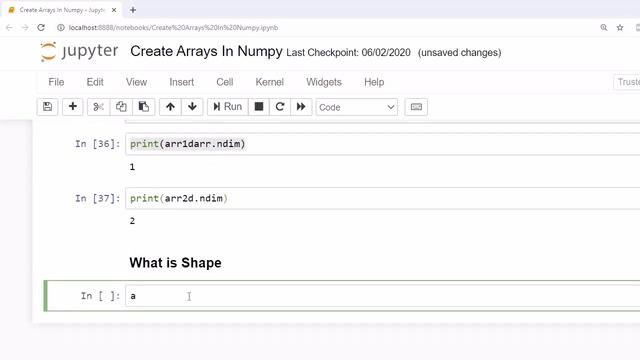Viewport: 640px width, 360px height.
Task: Open the Widgets menu
Action: [x=324, y=82]
